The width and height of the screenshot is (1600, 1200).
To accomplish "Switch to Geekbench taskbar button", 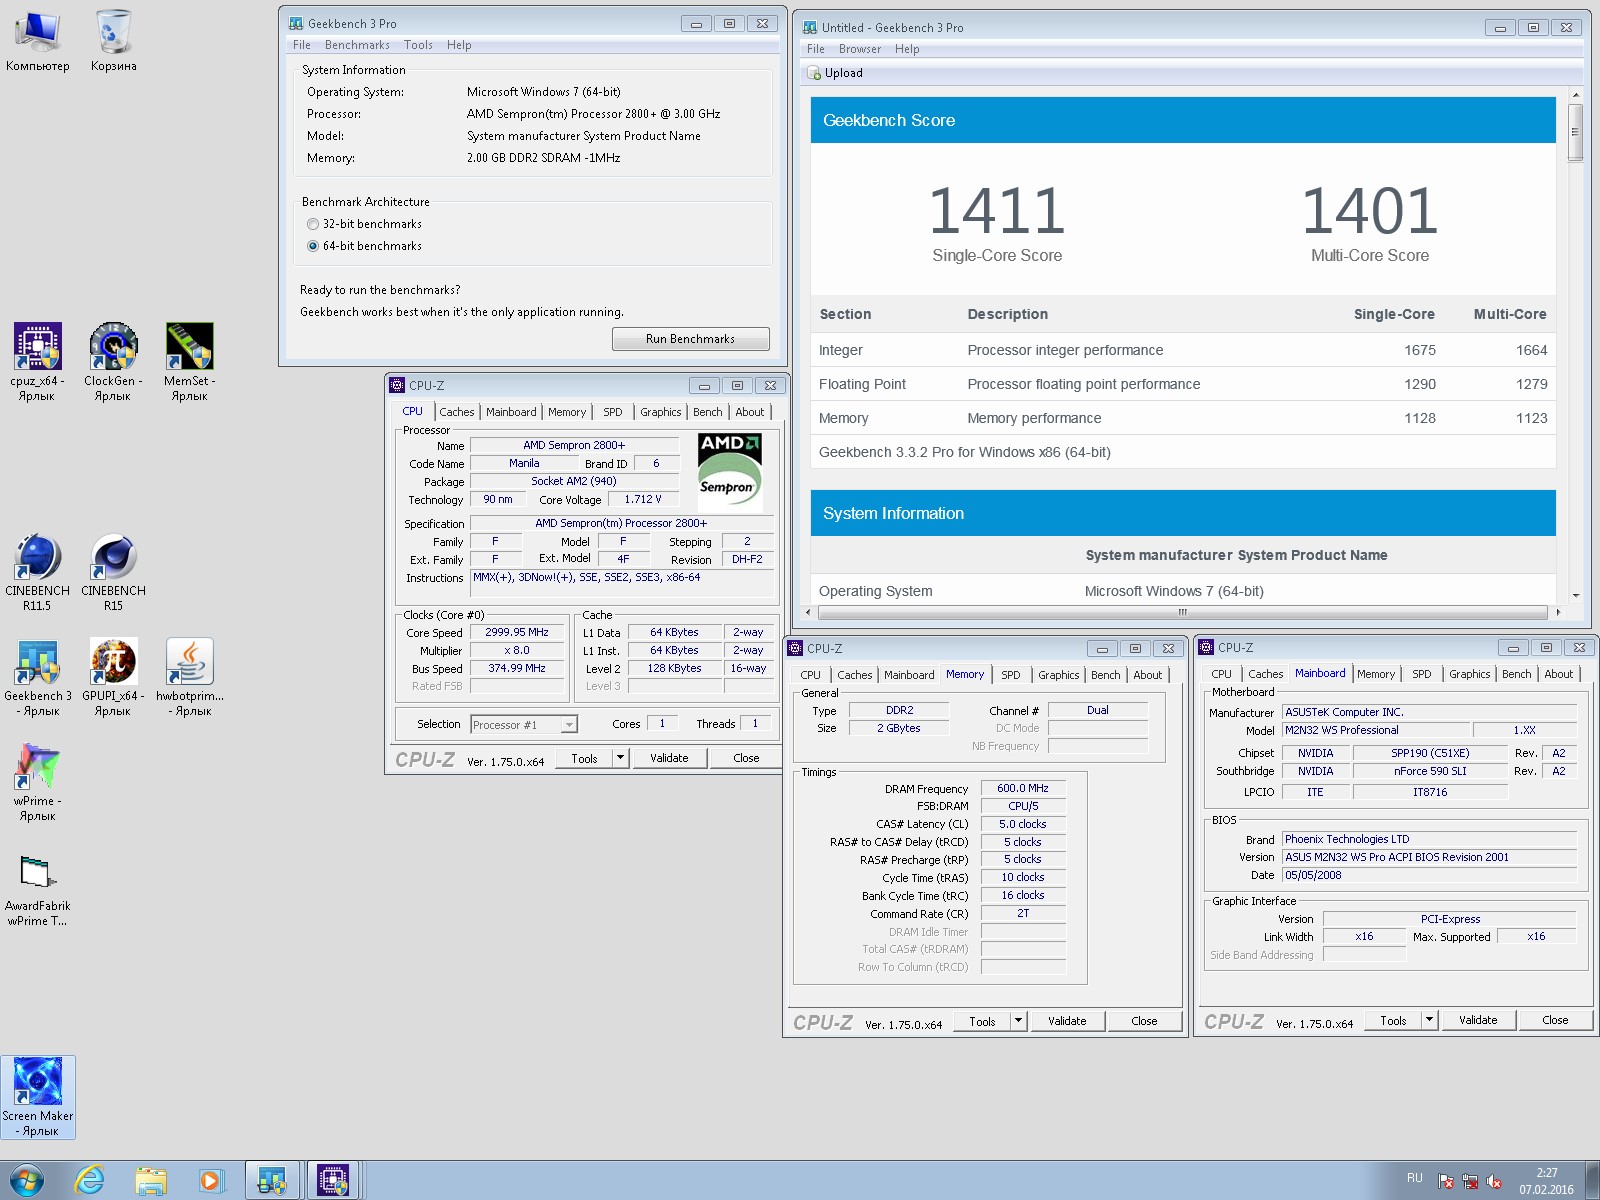I will point(272,1181).
